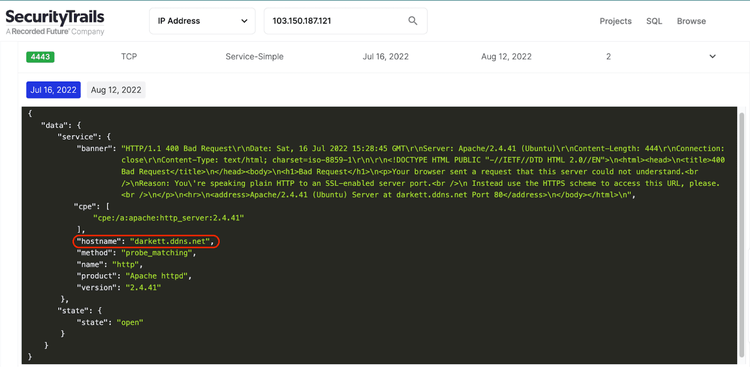The height and width of the screenshot is (368, 750).
Task: Select the Aug 12, 2022 date tab
Action: click(x=116, y=90)
